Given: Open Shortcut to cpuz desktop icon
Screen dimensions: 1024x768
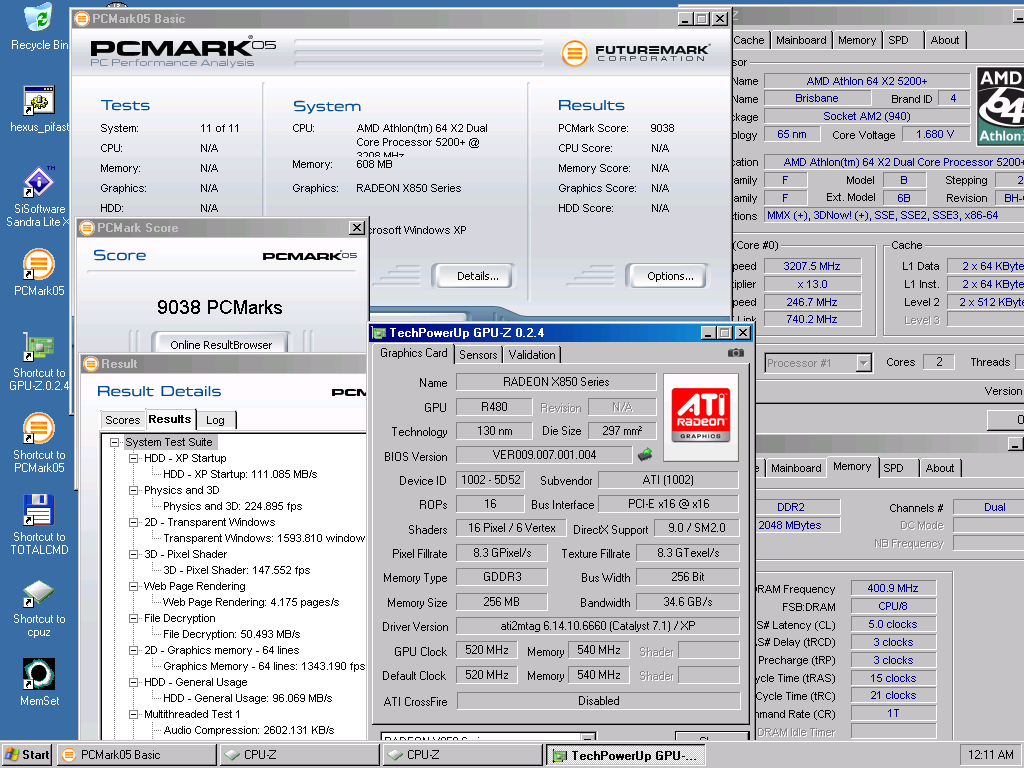Looking at the screenshot, I should [39, 593].
